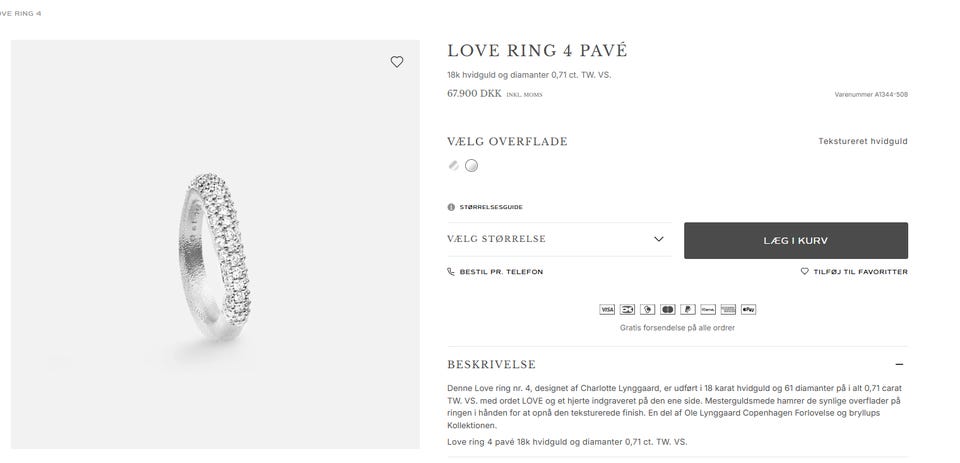Click the chevron on the size selector

coord(659,239)
